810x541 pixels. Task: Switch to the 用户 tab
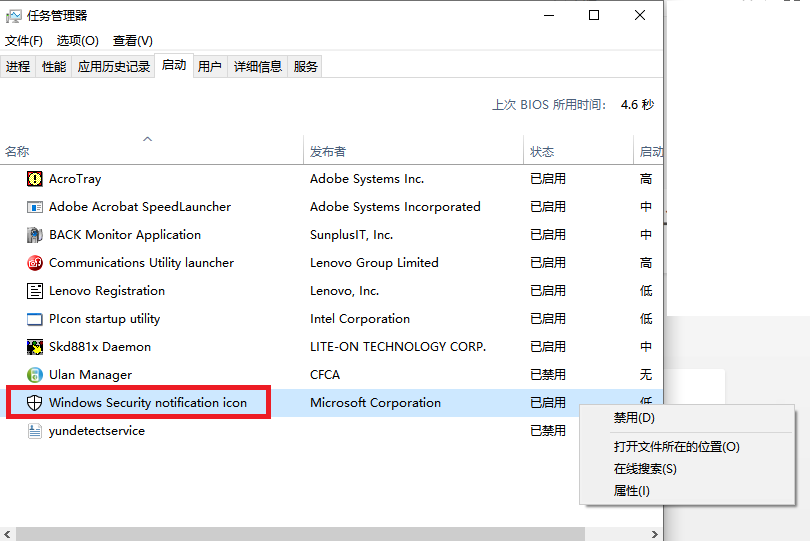click(210, 66)
